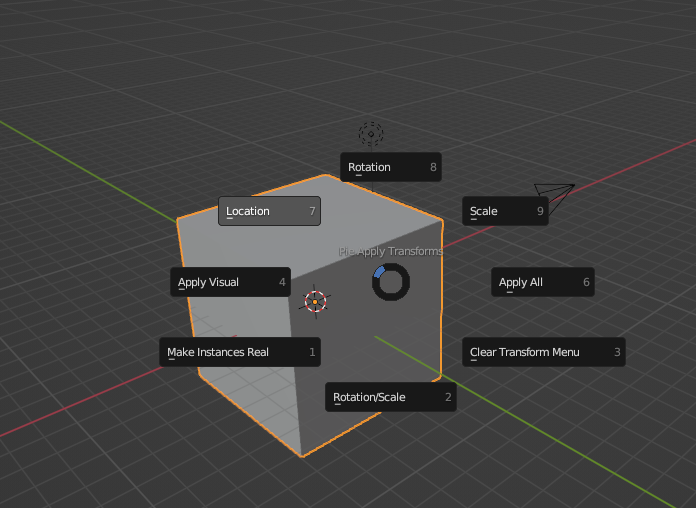Screen dimensions: 696x508
Task: Click the 3D cursor on the cube
Action: [315, 302]
